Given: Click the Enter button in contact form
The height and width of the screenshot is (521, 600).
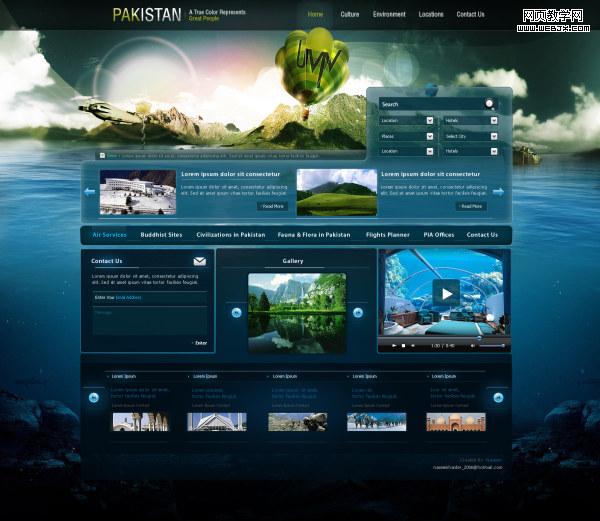Looking at the screenshot, I should point(199,343).
